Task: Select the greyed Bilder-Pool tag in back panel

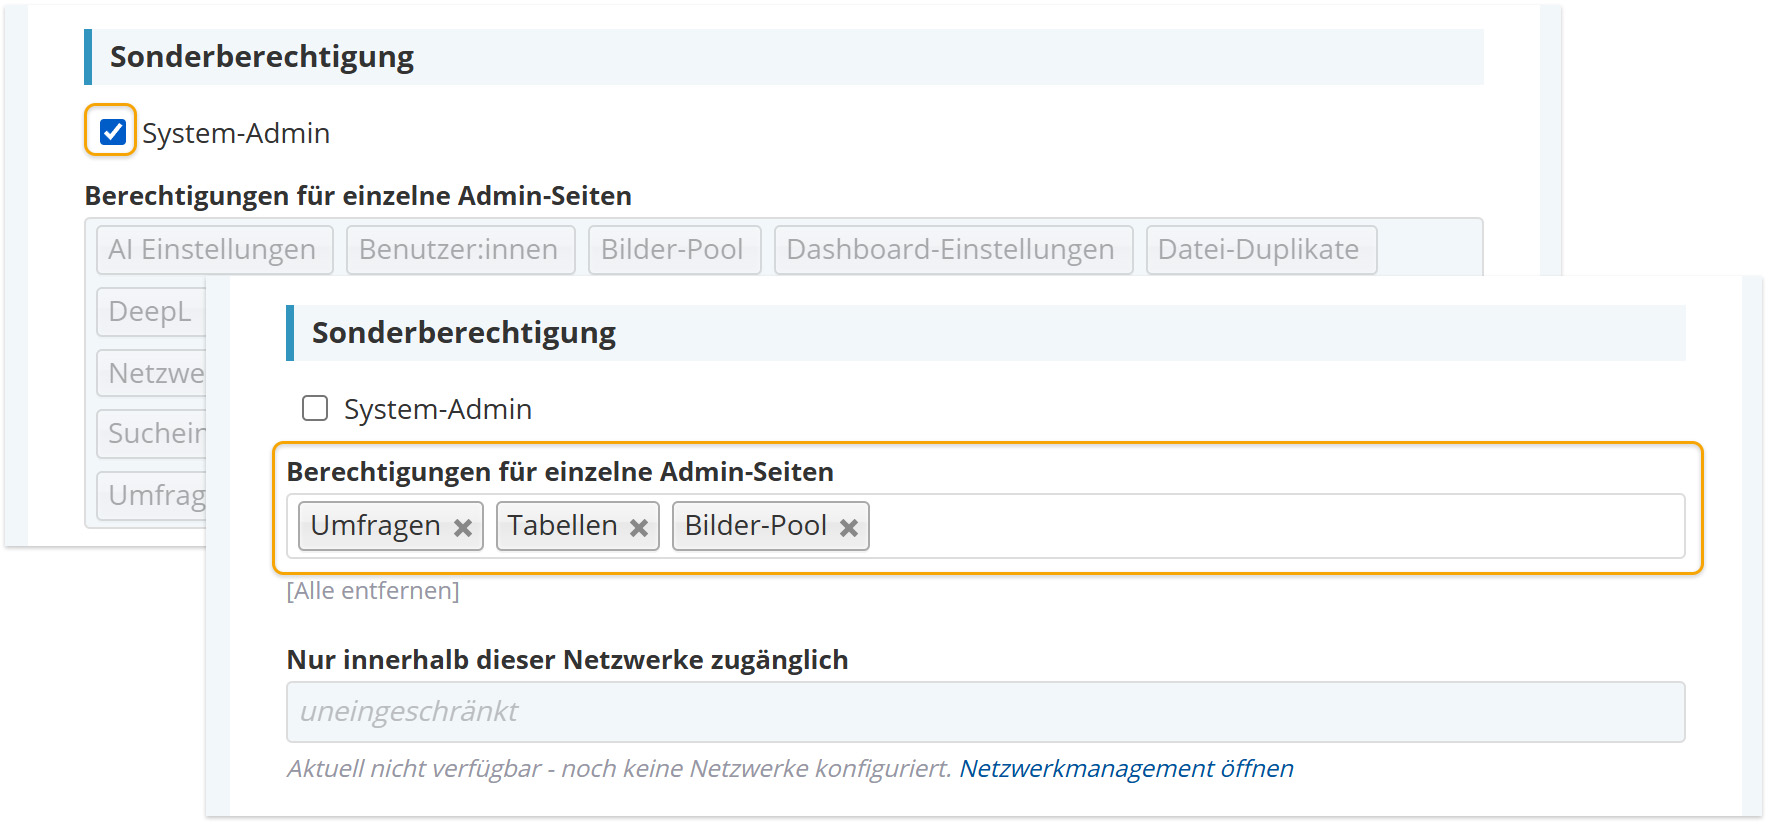Action: pos(674,250)
